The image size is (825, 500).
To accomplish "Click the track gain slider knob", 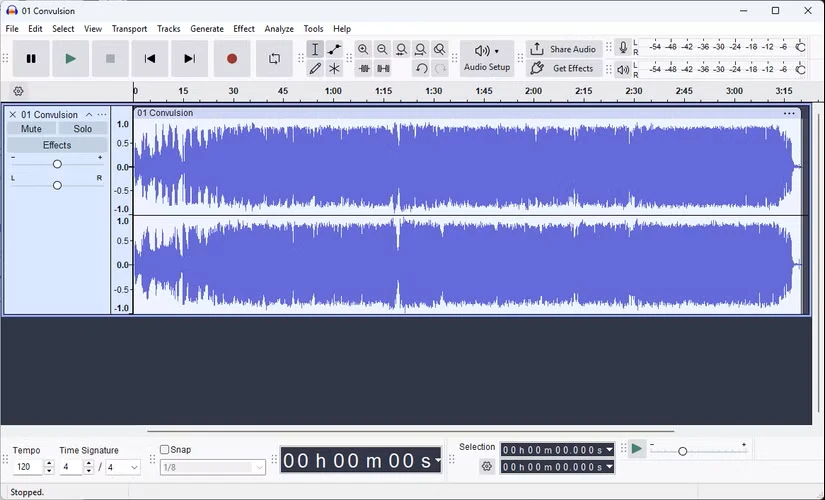I will [57, 164].
